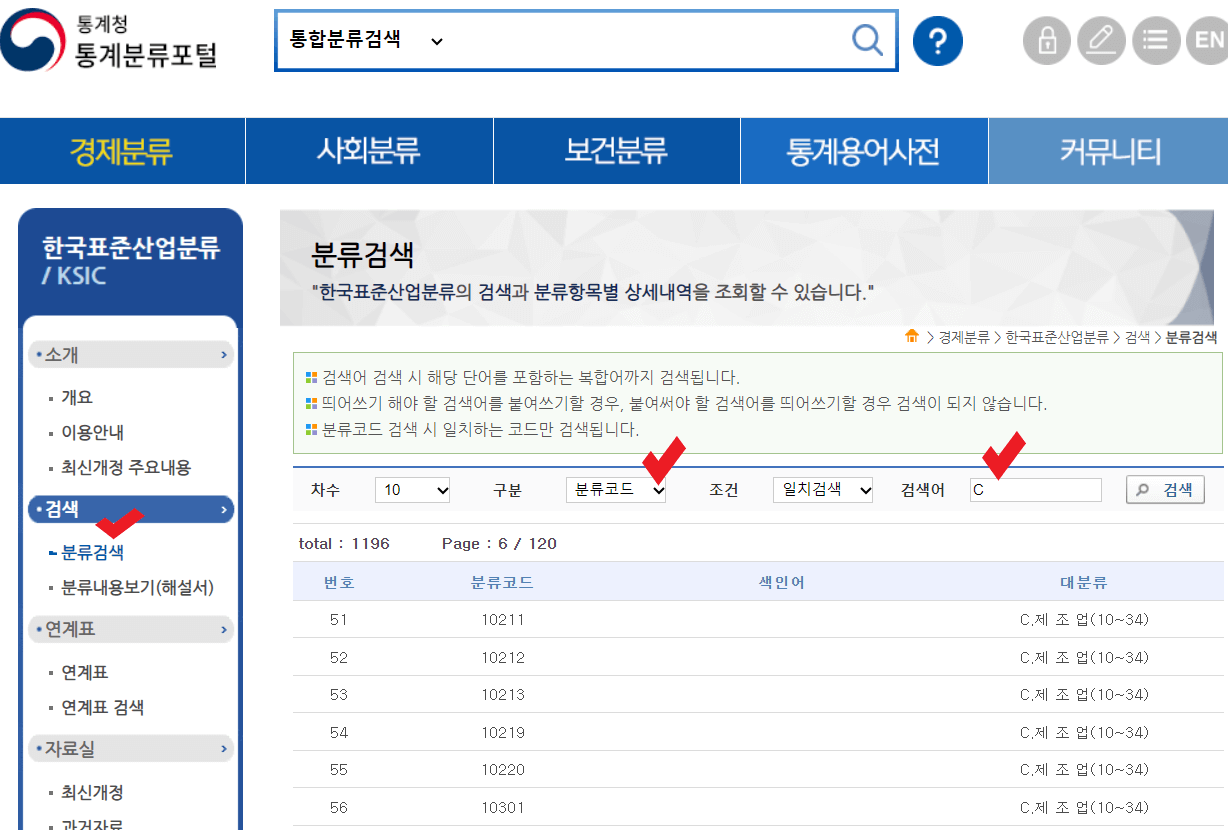1228x830 pixels.
Task: Click the 검색어 input field containing C
Action: pos(1035,489)
